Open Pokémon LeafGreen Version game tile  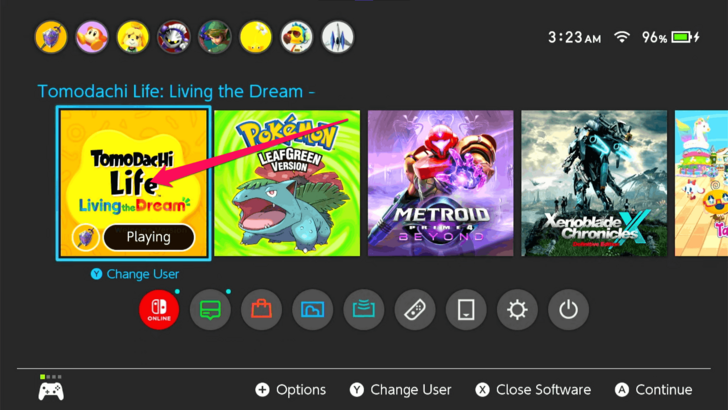tap(287, 183)
